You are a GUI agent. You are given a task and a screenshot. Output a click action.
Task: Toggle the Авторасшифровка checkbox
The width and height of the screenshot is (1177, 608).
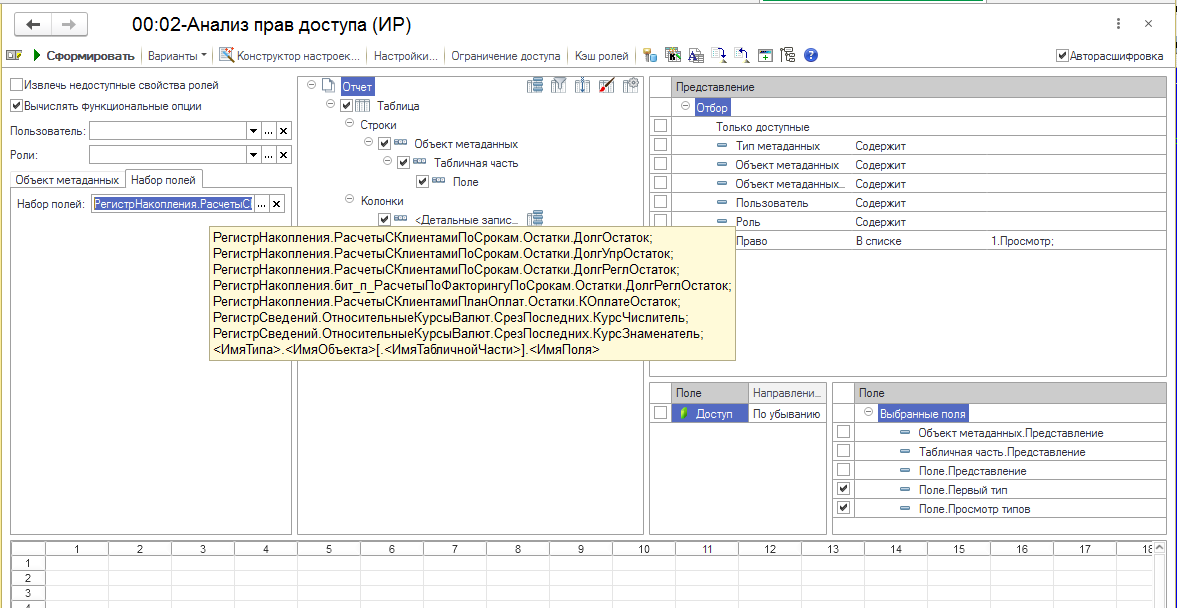pos(1062,56)
